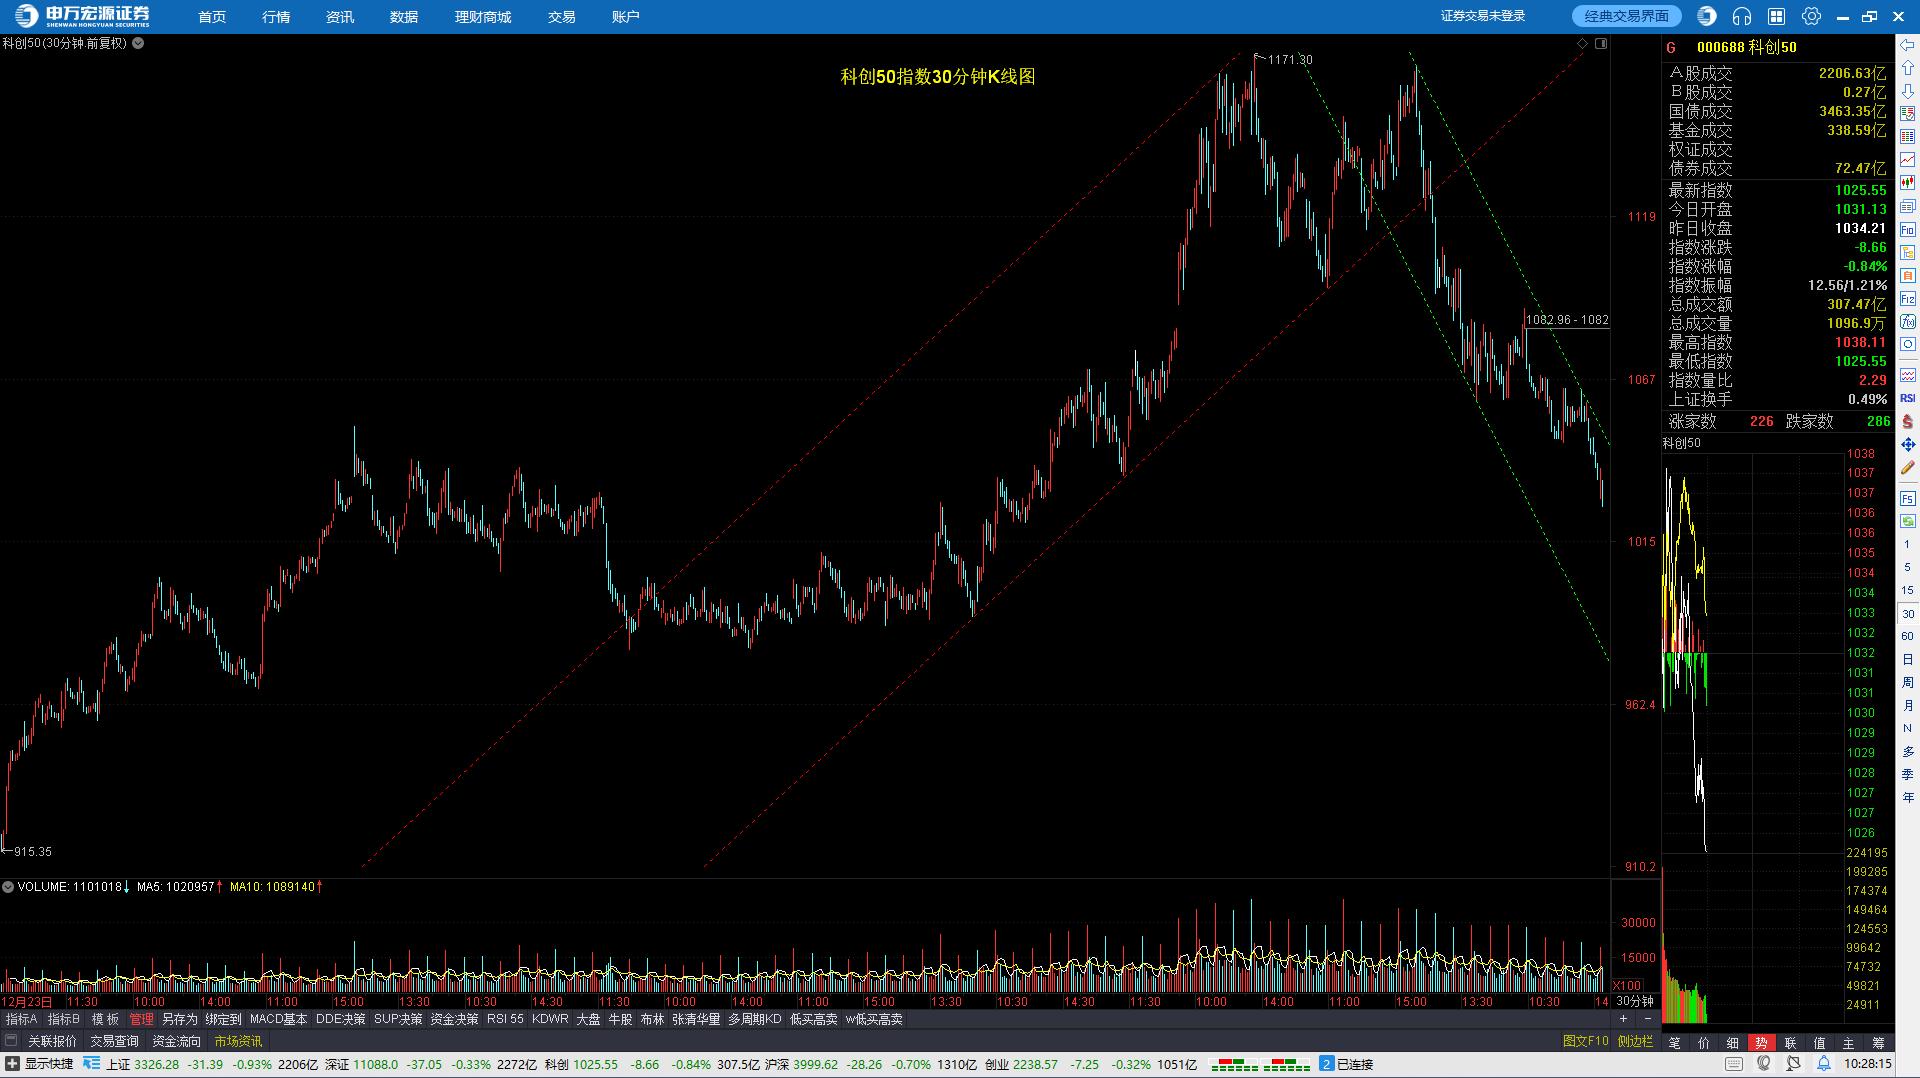Click 上证 index value in status bar
The image size is (1920, 1078).
tap(156, 1064)
